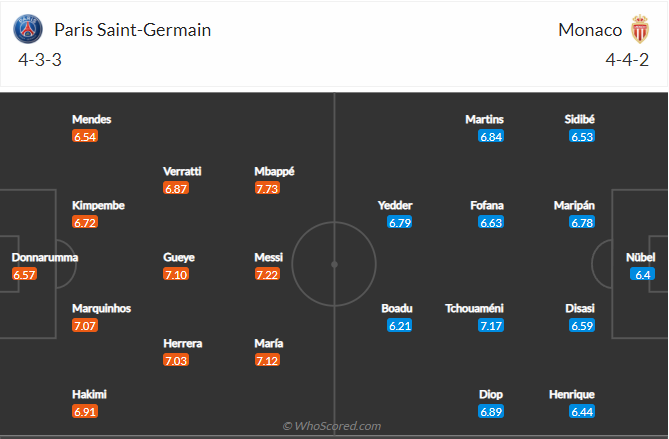The width and height of the screenshot is (669, 439).
Task: Click Boadu's 6.21 rating badge
Action: pyautogui.click(x=400, y=325)
